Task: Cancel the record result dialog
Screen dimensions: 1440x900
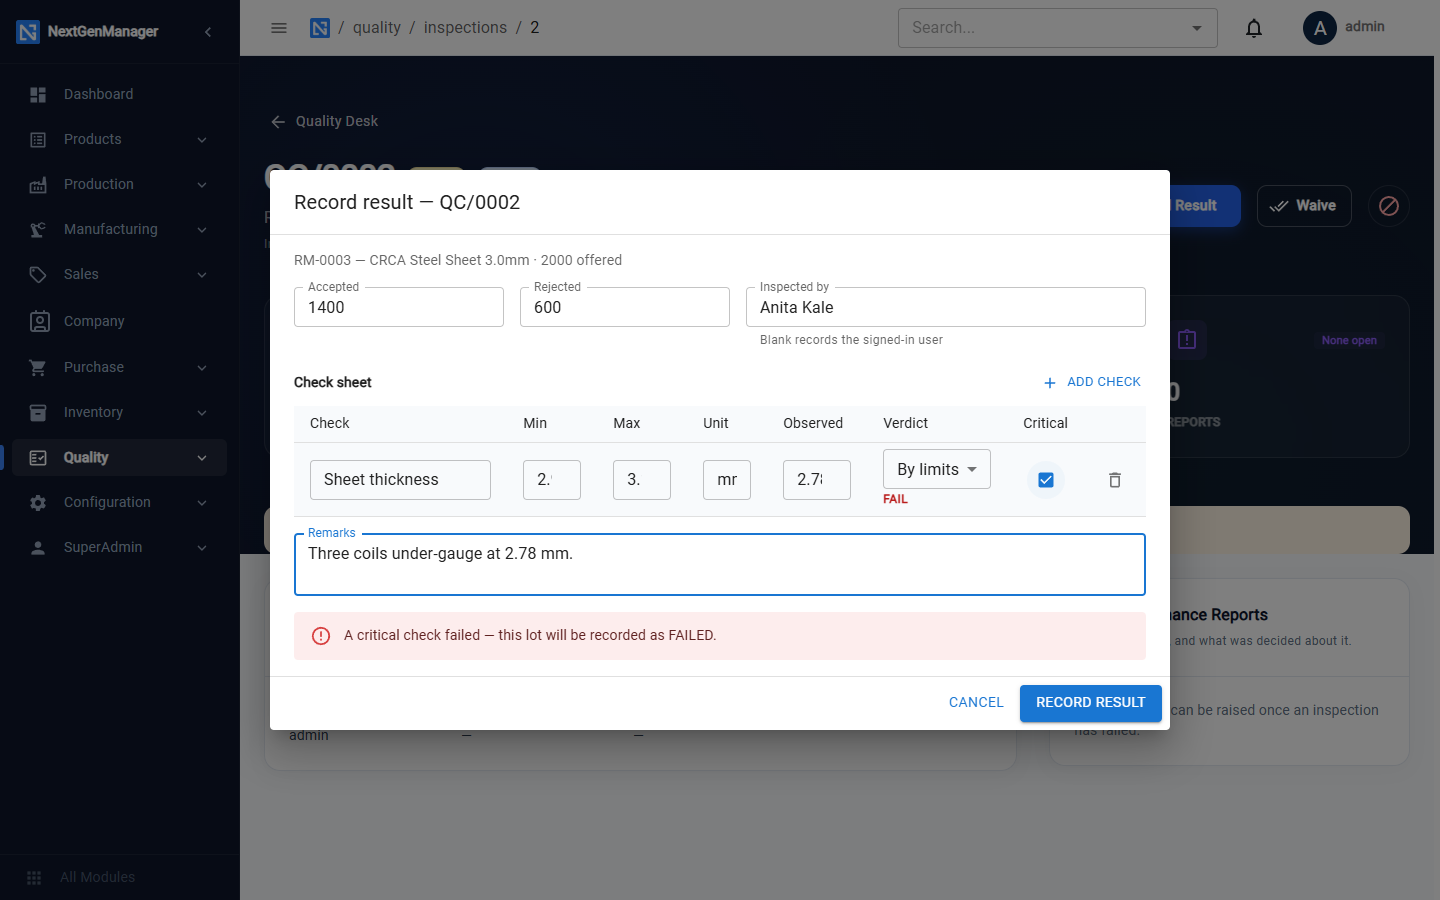Action: tap(976, 703)
